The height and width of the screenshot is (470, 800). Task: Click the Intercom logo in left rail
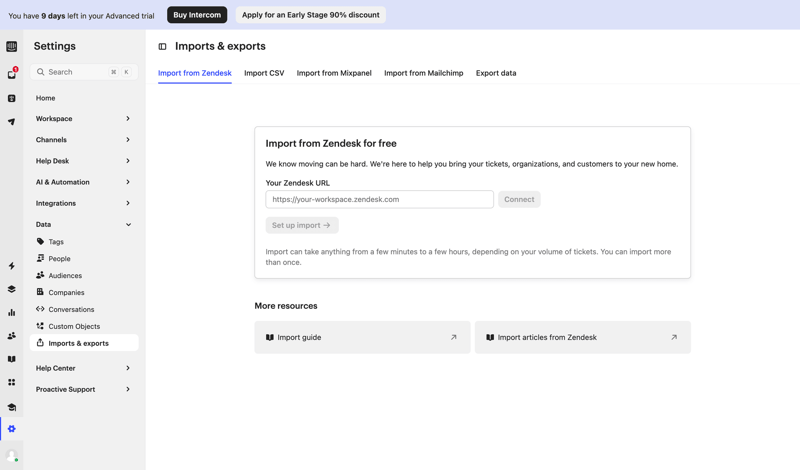click(12, 47)
